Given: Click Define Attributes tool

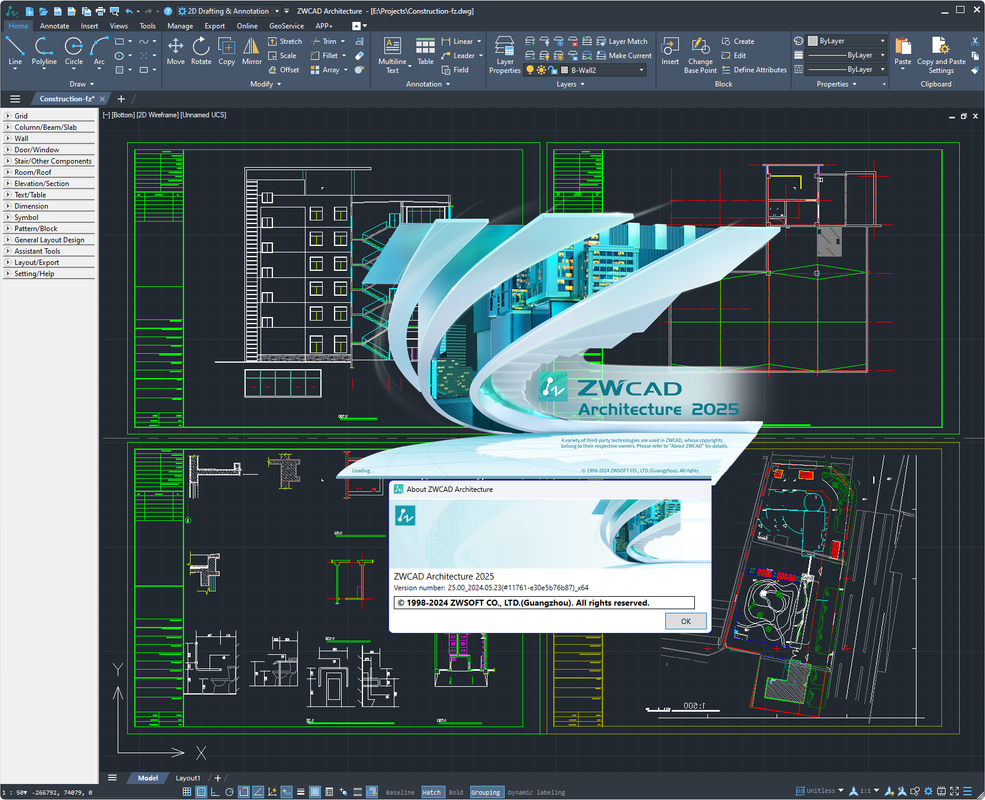Looking at the screenshot, I should [x=754, y=70].
